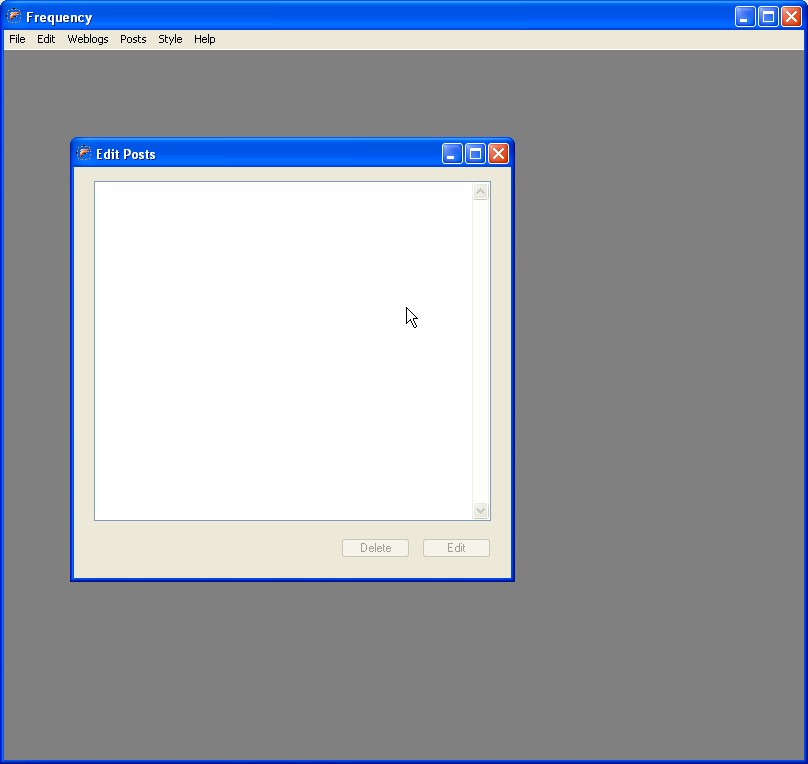Click the Edit Posts title bar text
This screenshot has height=764, width=808.
[x=126, y=154]
